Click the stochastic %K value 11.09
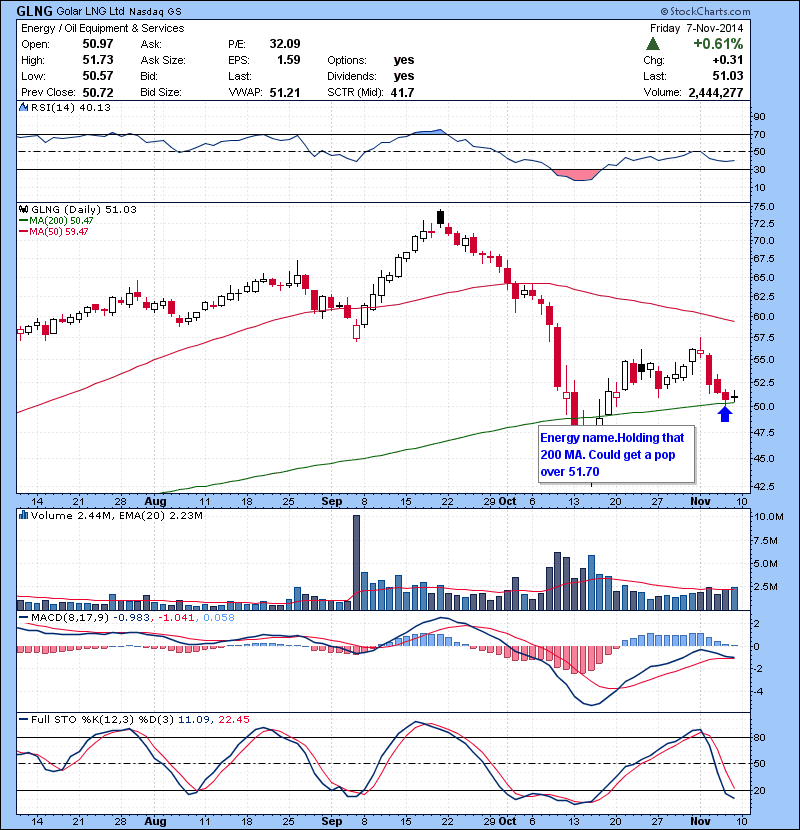The height and width of the screenshot is (830, 800). pos(194,719)
